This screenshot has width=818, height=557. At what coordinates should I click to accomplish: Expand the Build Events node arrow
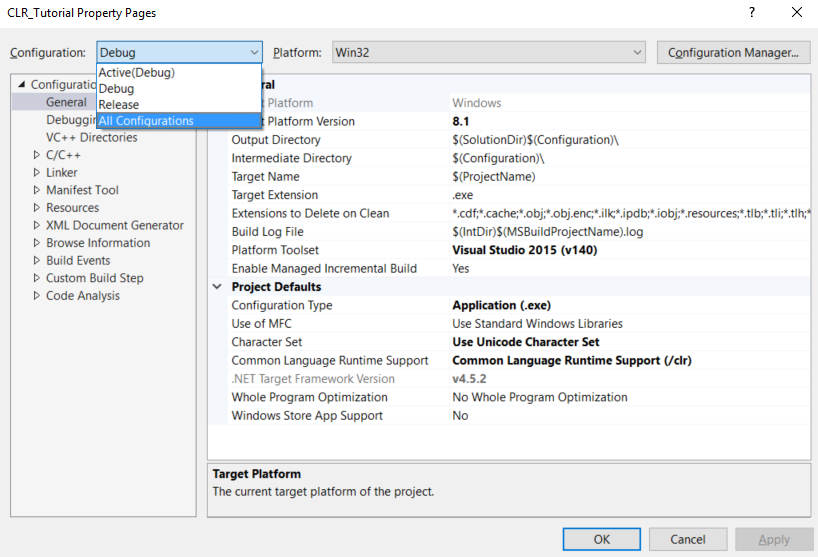pyautogui.click(x=37, y=260)
